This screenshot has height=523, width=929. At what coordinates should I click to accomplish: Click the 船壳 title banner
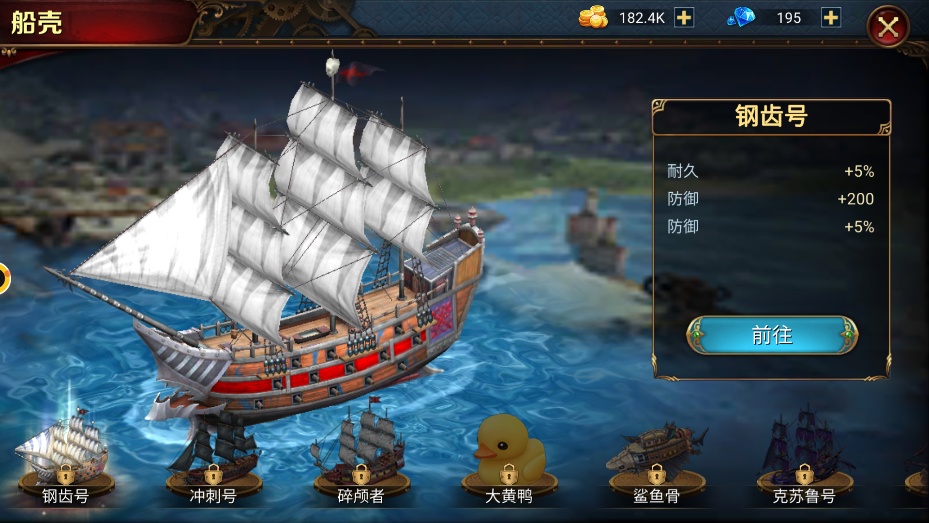[37, 23]
